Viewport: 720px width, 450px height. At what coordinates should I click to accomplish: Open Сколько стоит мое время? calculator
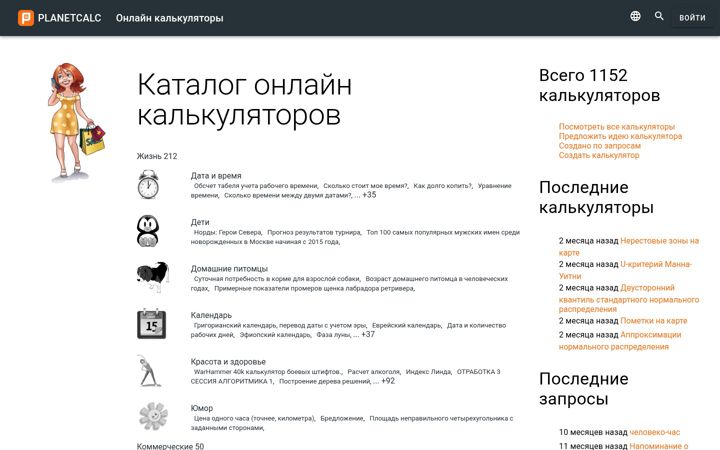click(x=366, y=186)
